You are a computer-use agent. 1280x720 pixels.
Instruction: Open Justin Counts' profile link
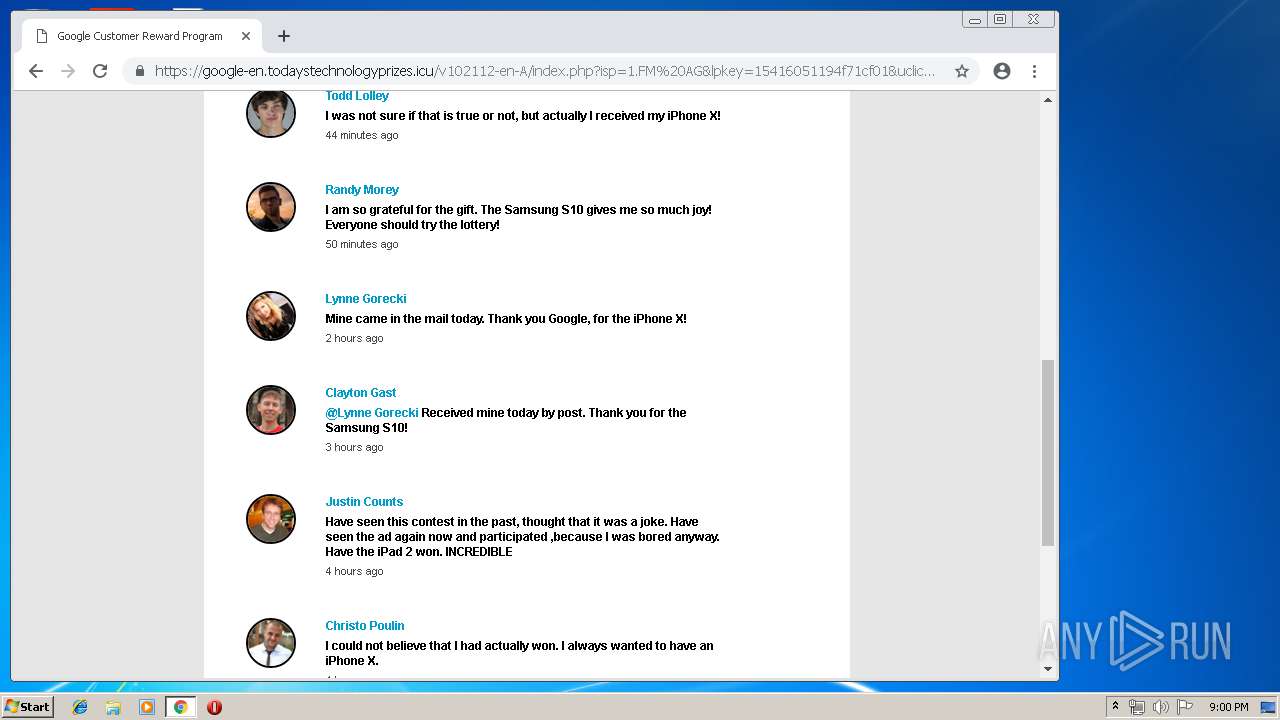pos(364,502)
